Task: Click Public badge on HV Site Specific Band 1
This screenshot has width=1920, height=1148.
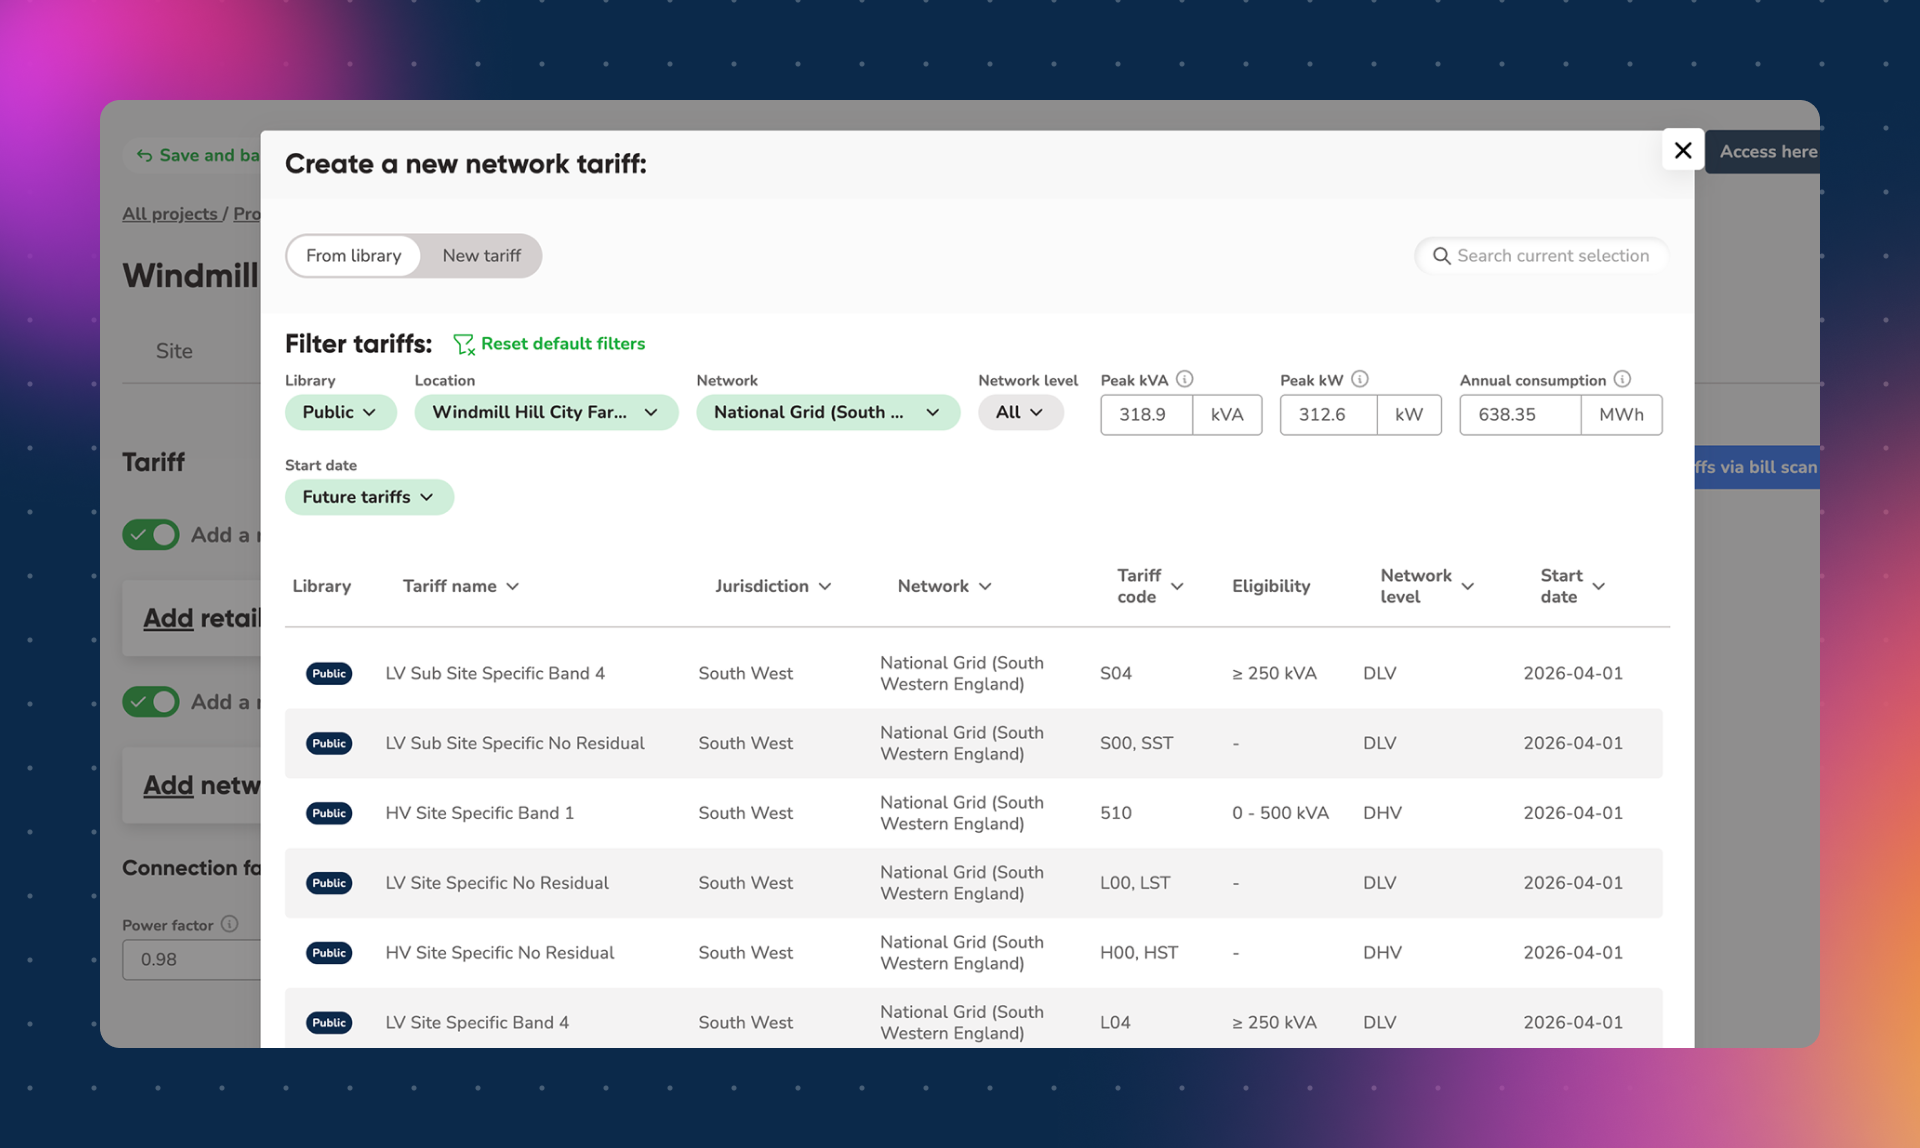Action: (328, 813)
